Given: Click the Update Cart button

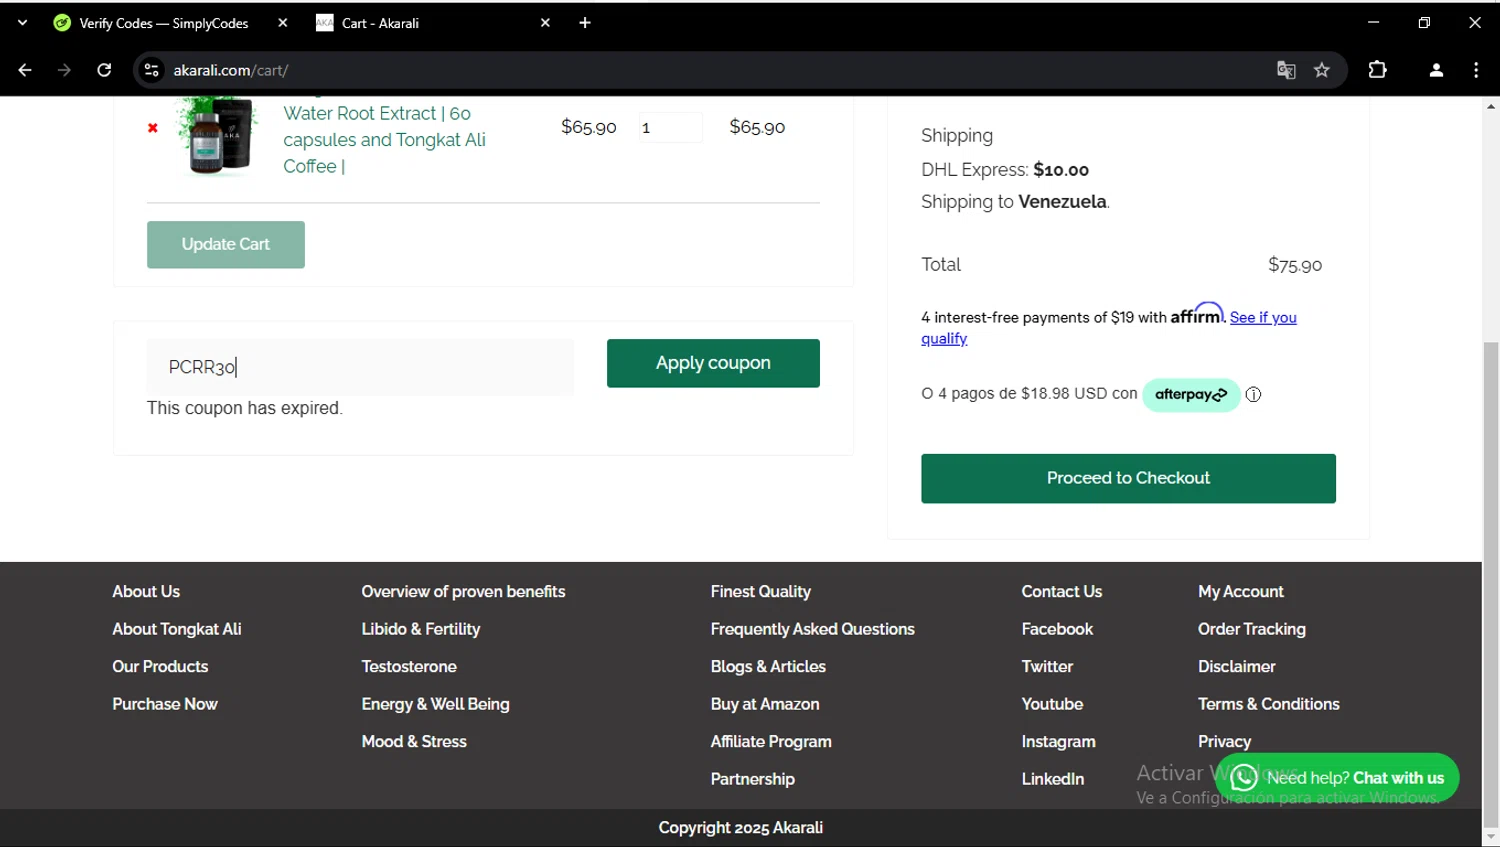Looking at the screenshot, I should tap(226, 244).
